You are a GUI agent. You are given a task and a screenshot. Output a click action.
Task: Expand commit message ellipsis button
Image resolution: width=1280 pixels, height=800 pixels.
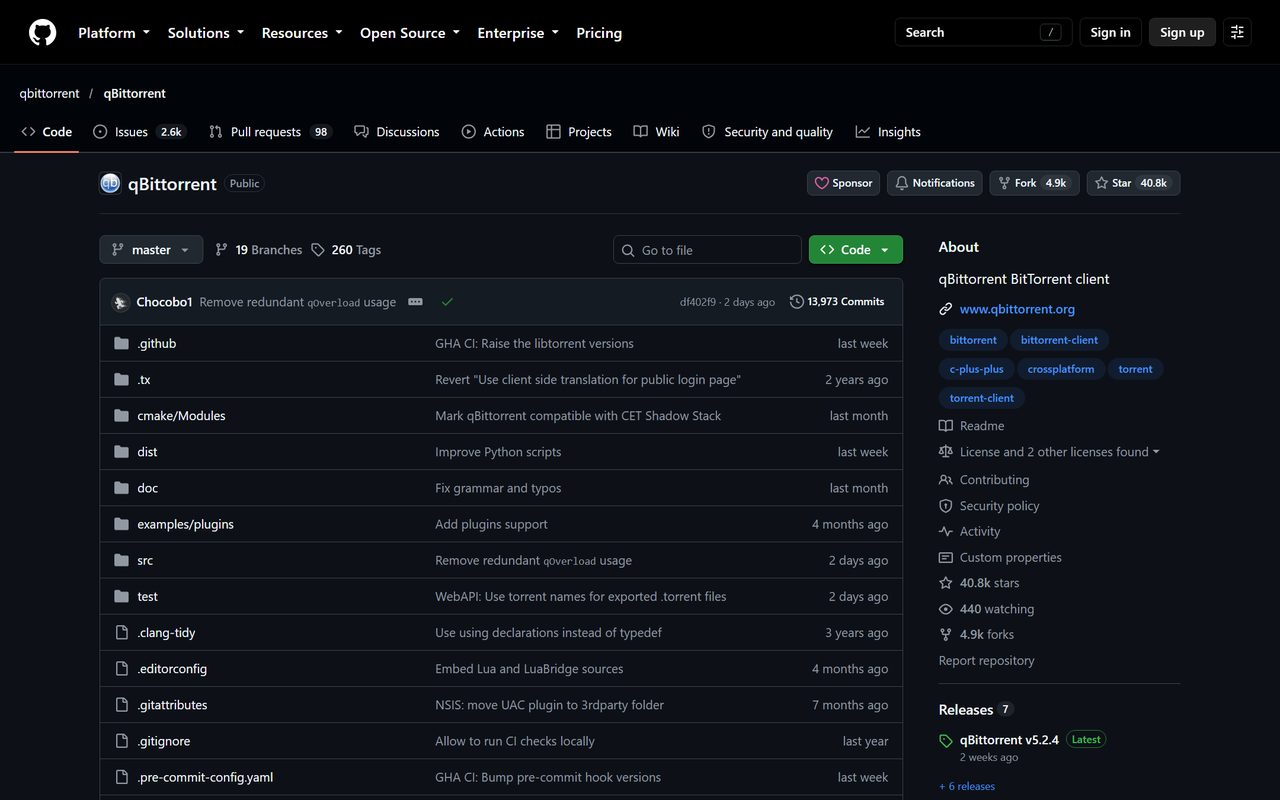coord(416,302)
